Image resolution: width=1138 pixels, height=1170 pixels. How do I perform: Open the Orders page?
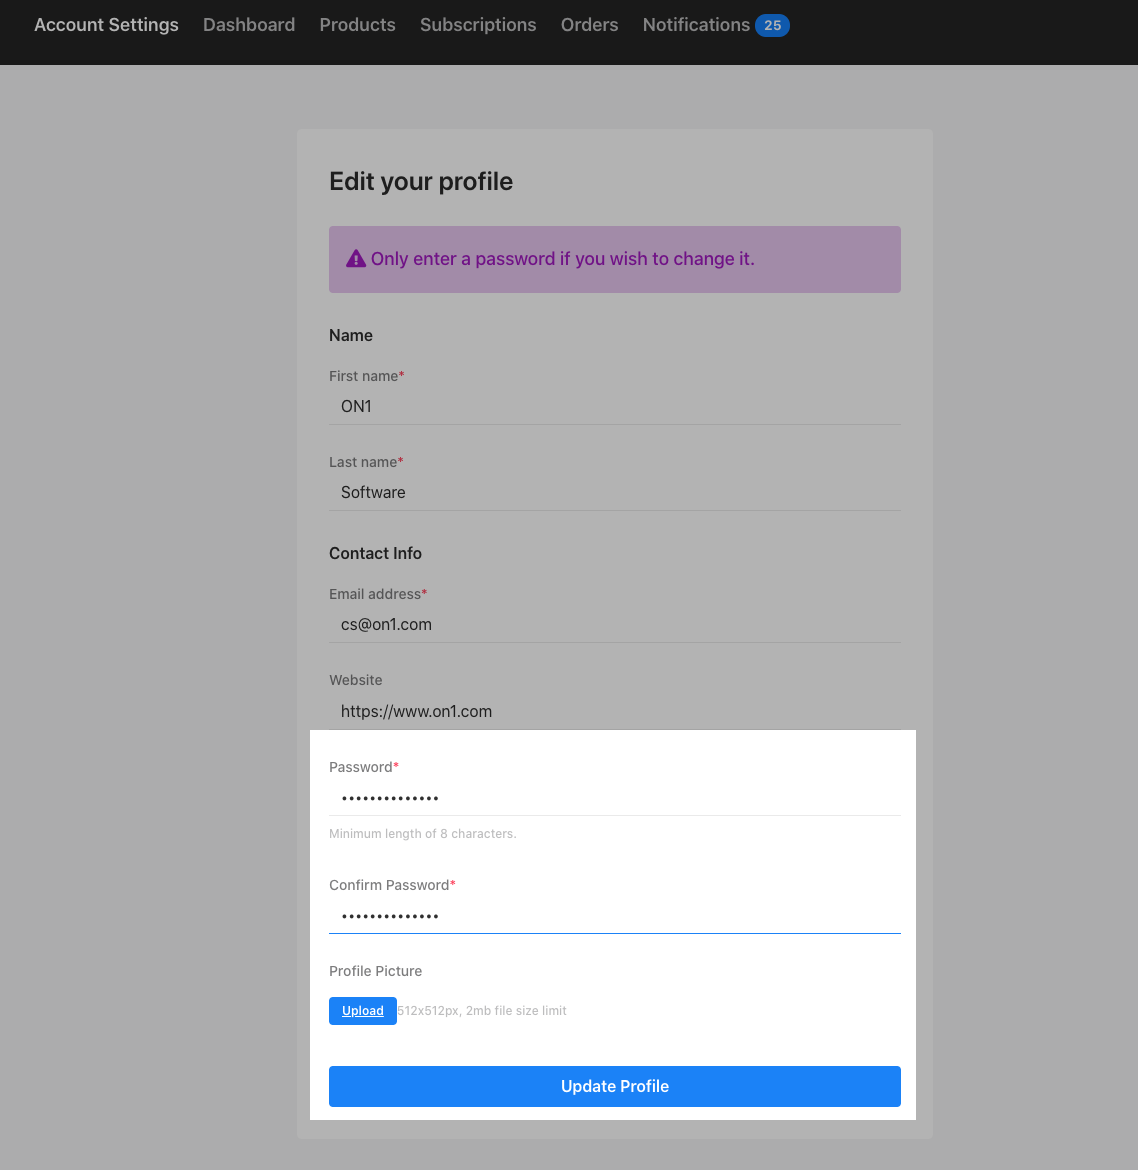[x=589, y=25]
